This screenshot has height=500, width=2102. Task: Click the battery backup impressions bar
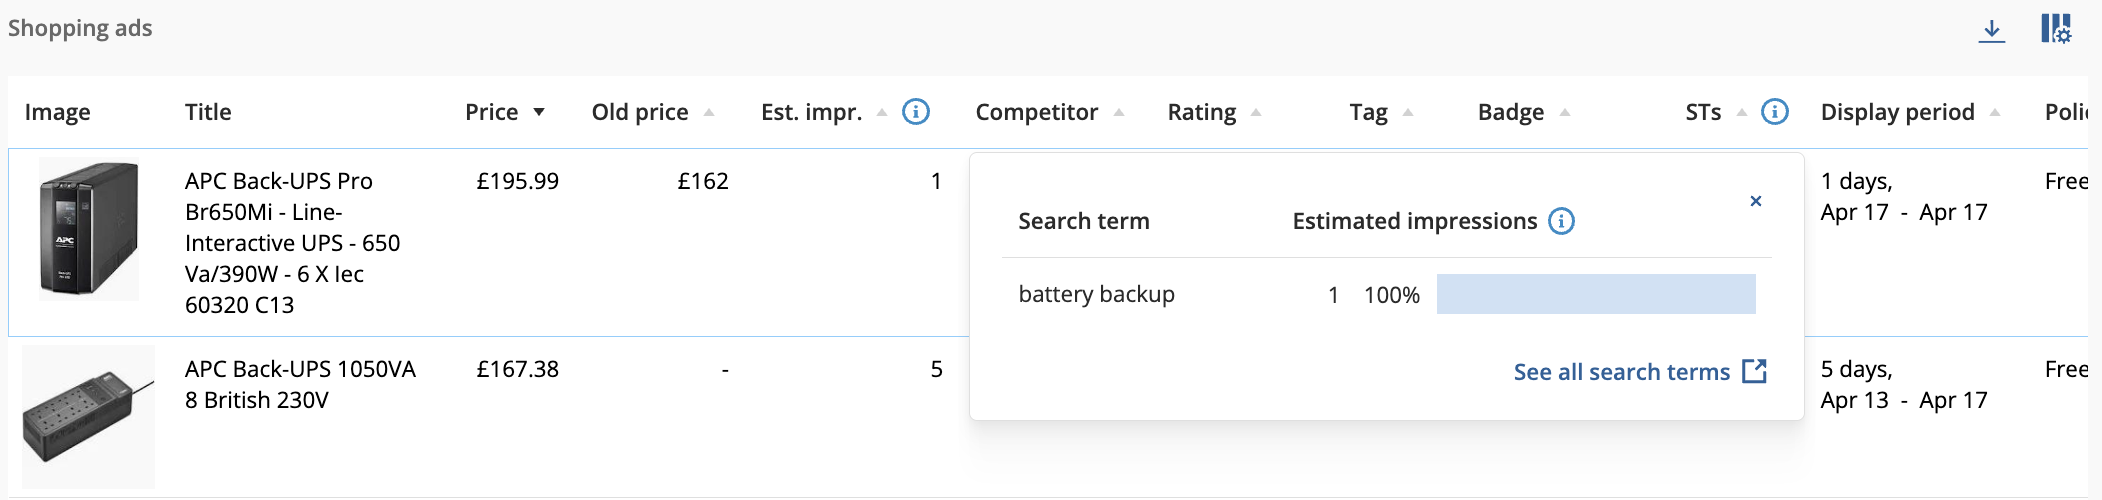point(1596,294)
